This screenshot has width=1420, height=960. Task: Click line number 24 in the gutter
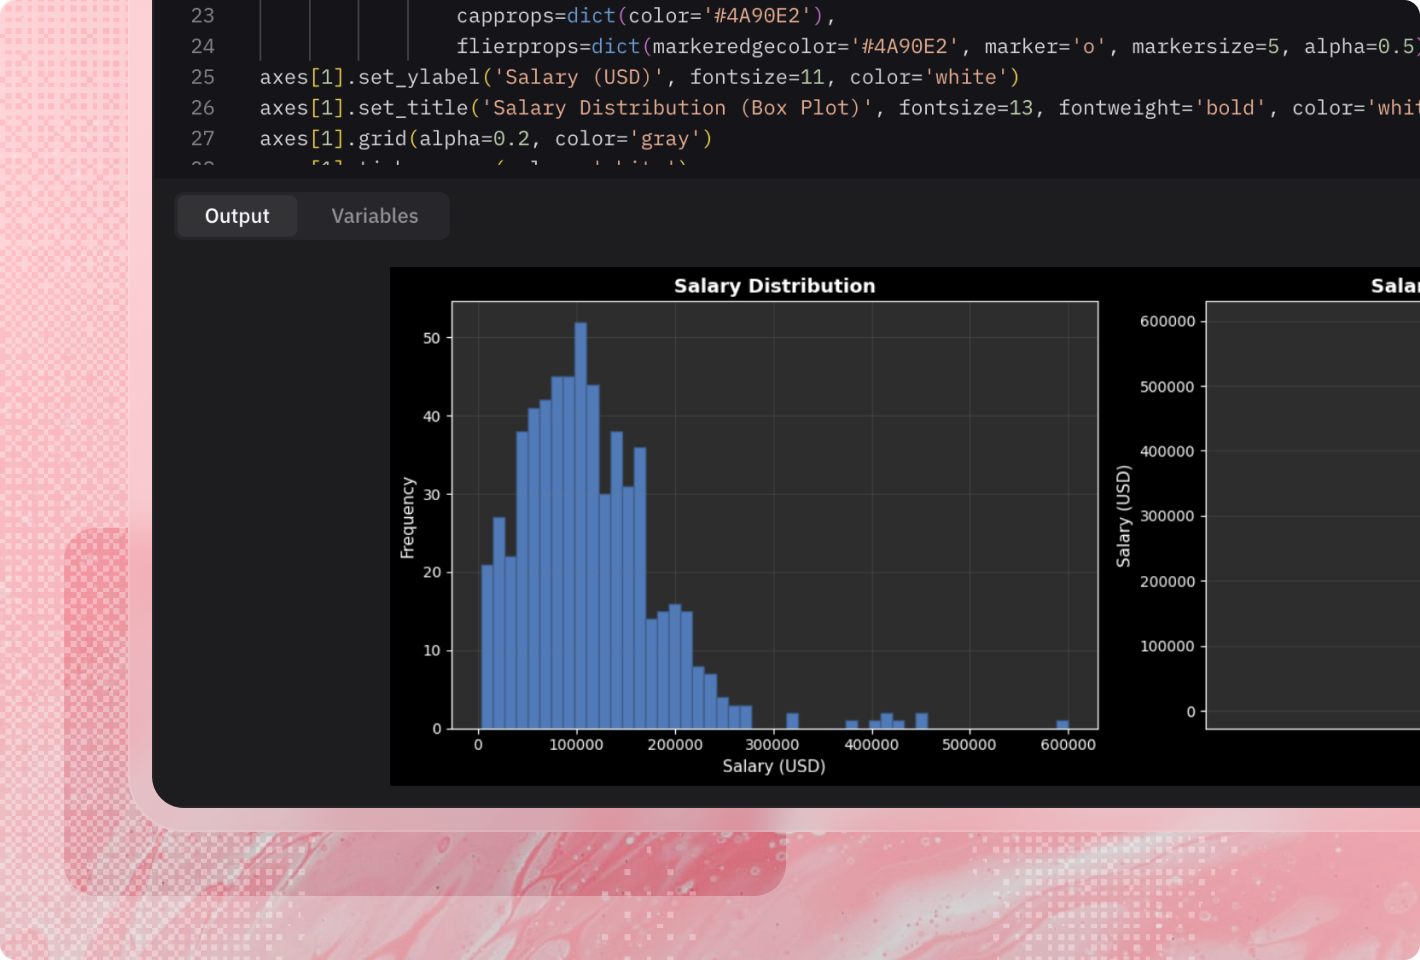click(x=203, y=47)
